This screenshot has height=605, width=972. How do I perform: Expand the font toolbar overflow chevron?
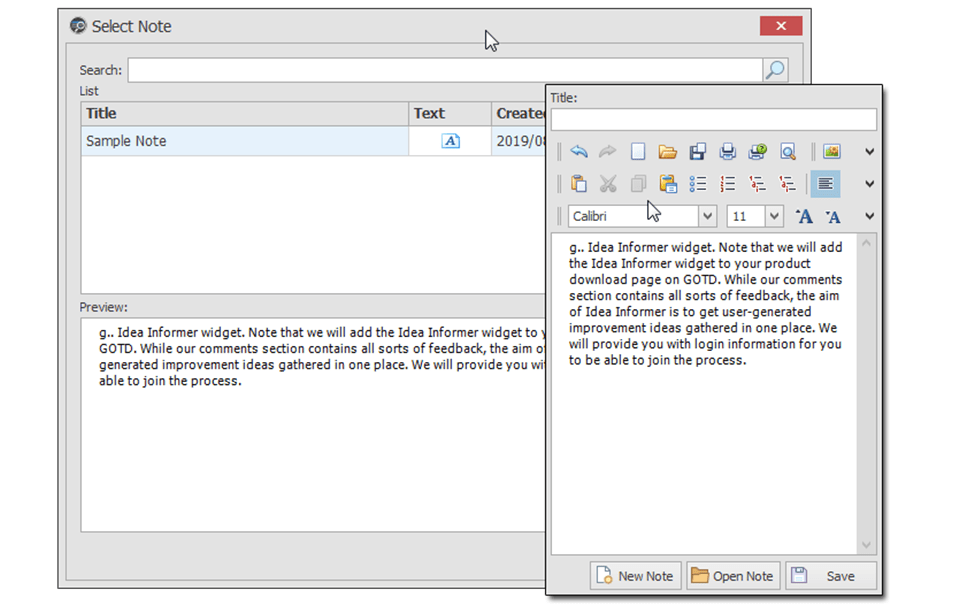tap(869, 216)
